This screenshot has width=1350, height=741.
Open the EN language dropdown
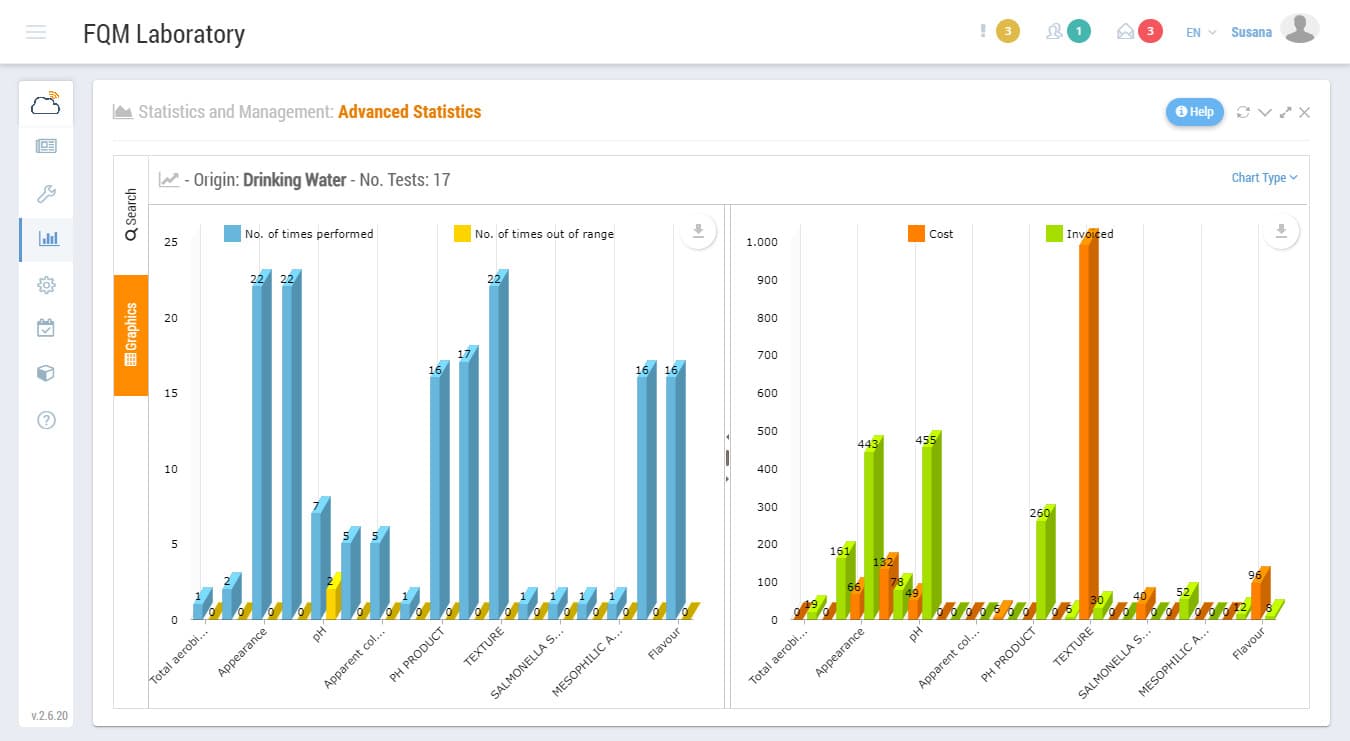tap(1200, 32)
